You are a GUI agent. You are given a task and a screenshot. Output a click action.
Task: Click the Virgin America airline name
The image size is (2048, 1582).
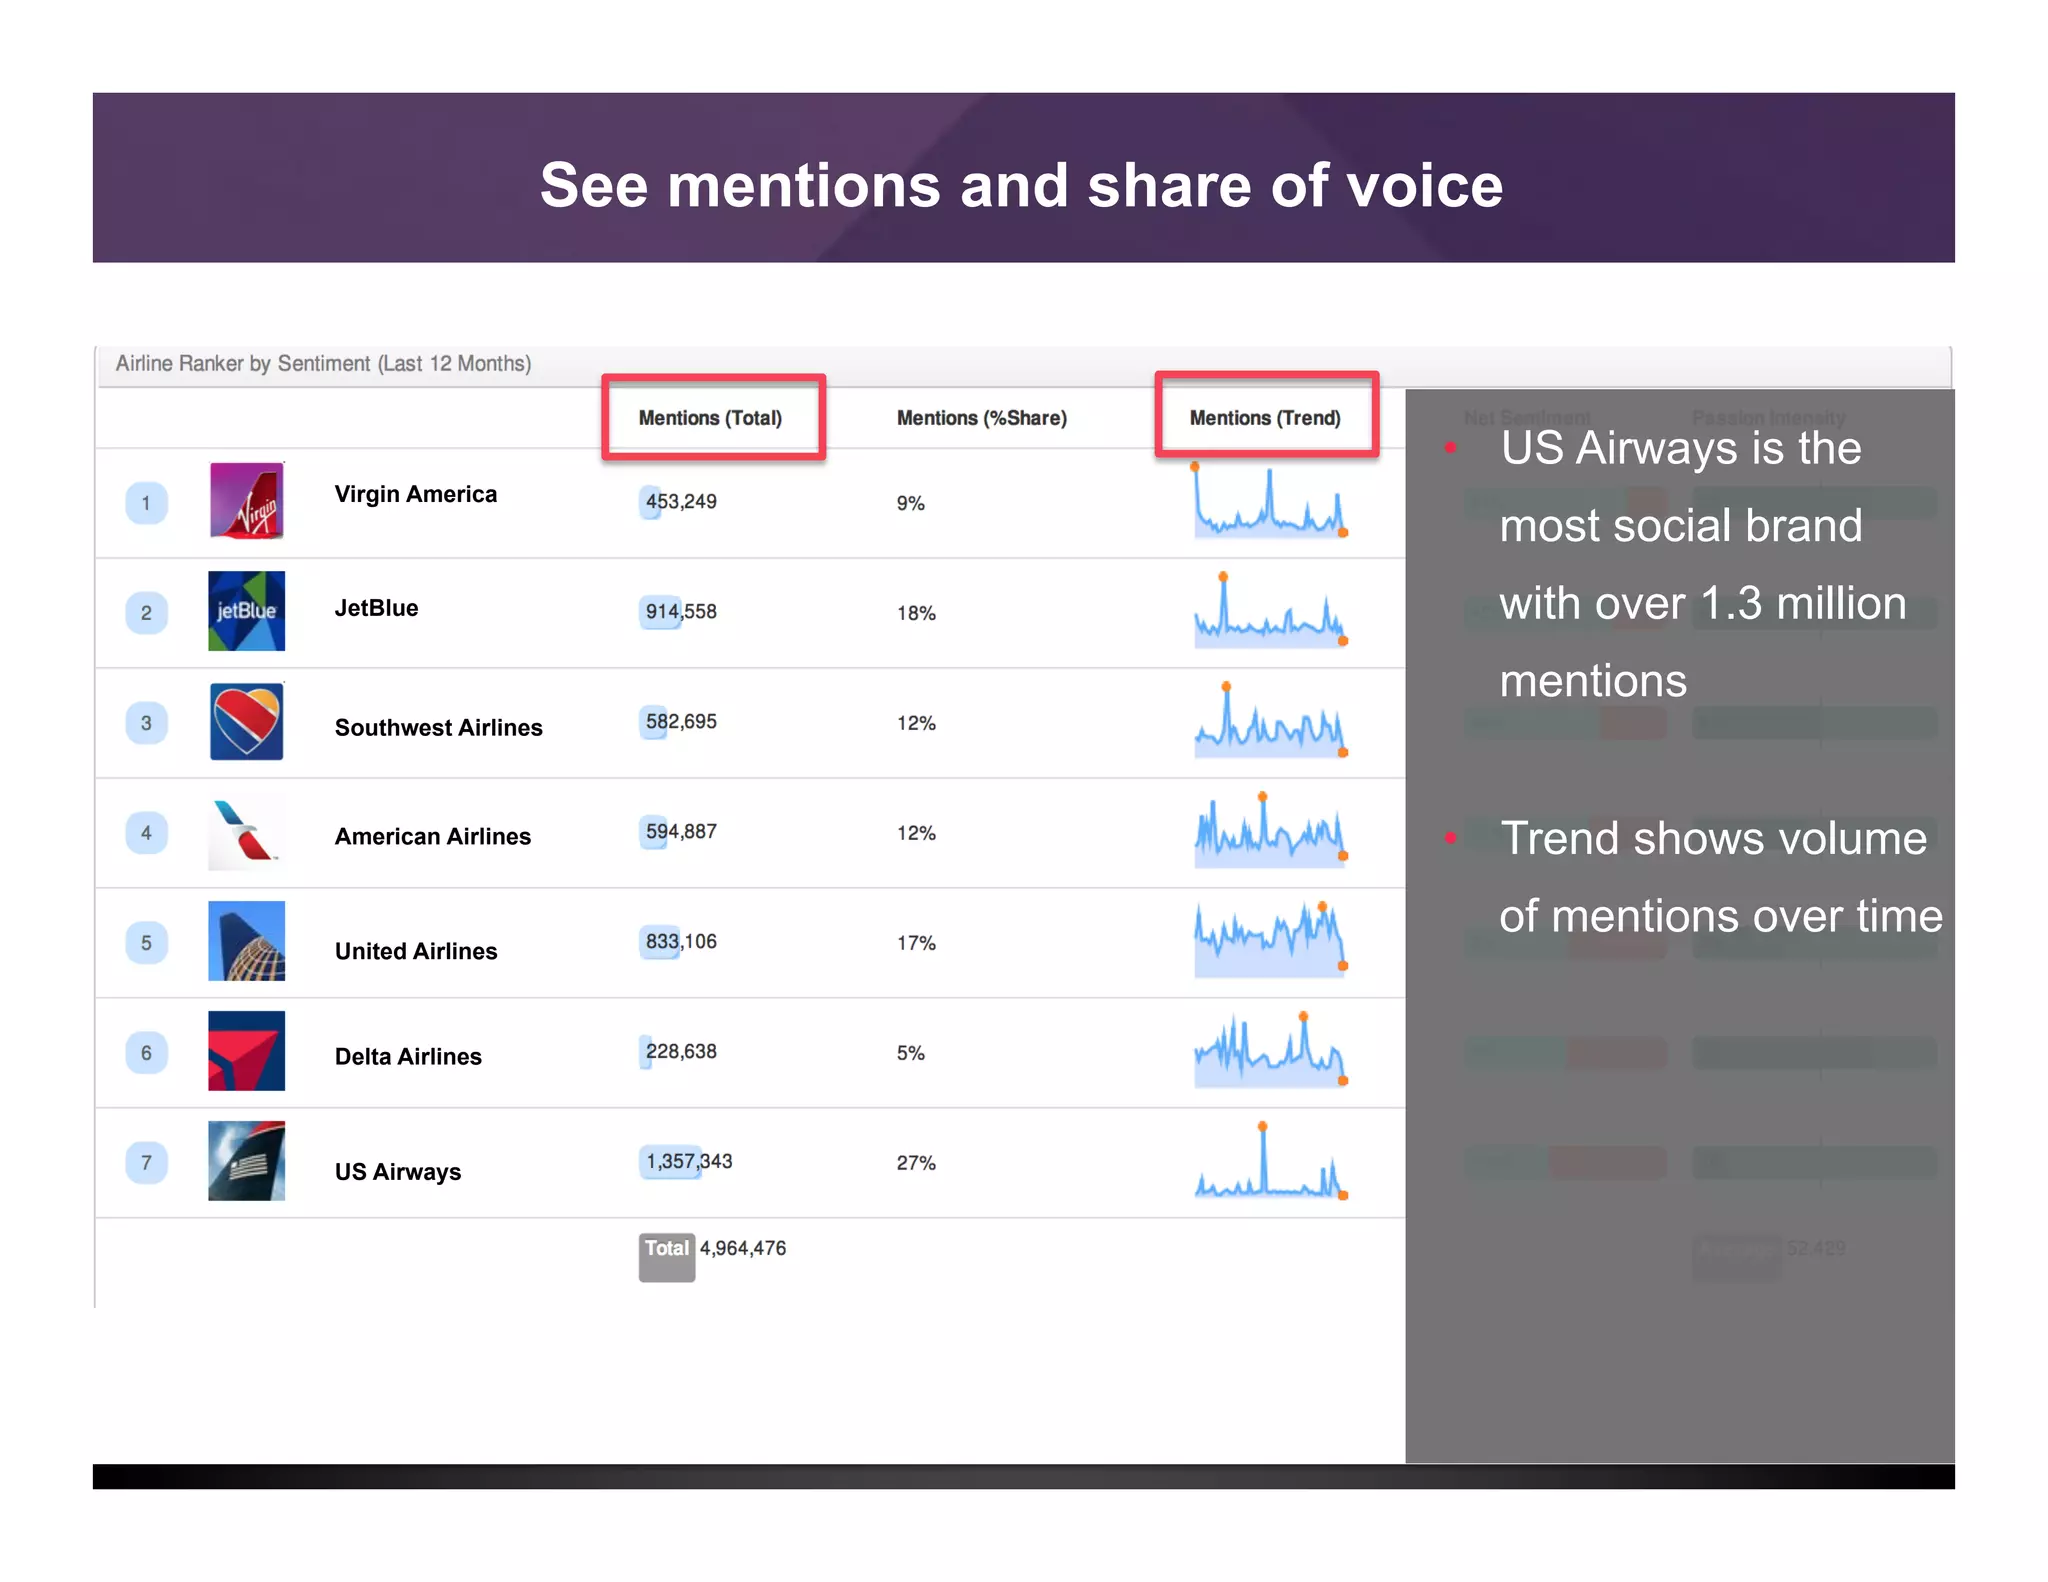[416, 494]
